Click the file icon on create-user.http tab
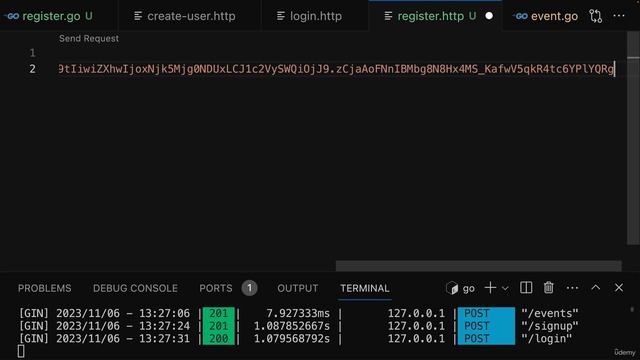 click(x=138, y=16)
